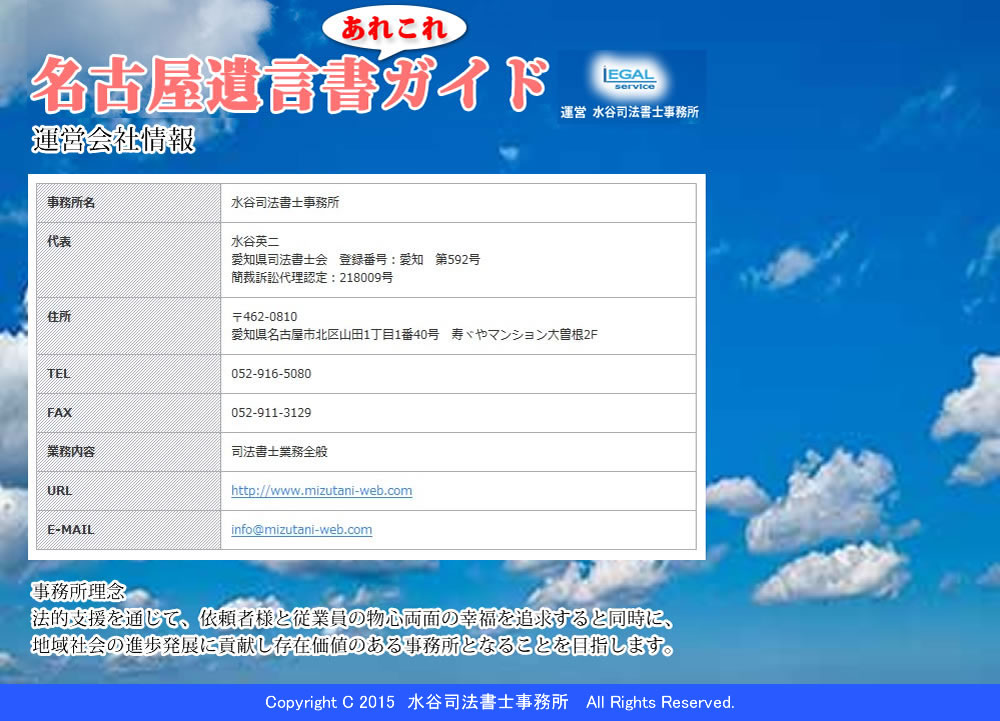The width and height of the screenshot is (1000, 721).
Task: Click the FAX row label
Action: [x=59, y=413]
